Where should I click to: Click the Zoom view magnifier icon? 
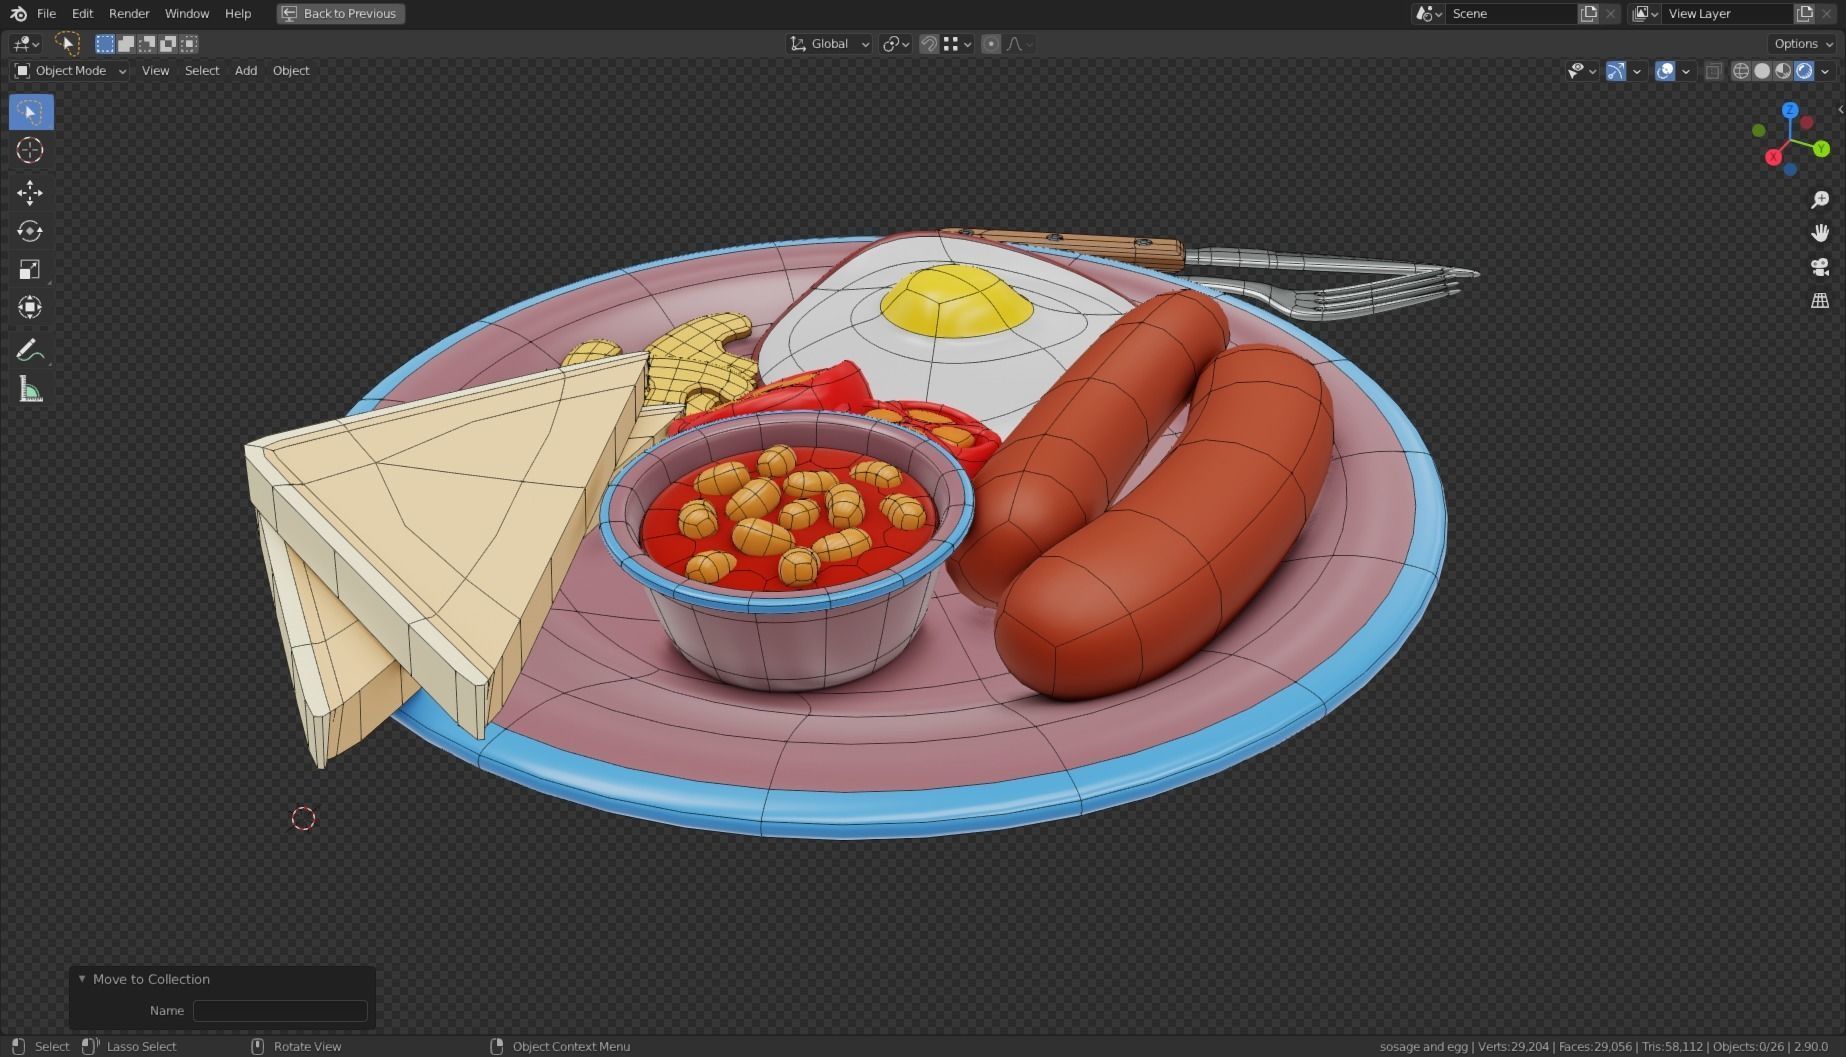[x=1820, y=200]
